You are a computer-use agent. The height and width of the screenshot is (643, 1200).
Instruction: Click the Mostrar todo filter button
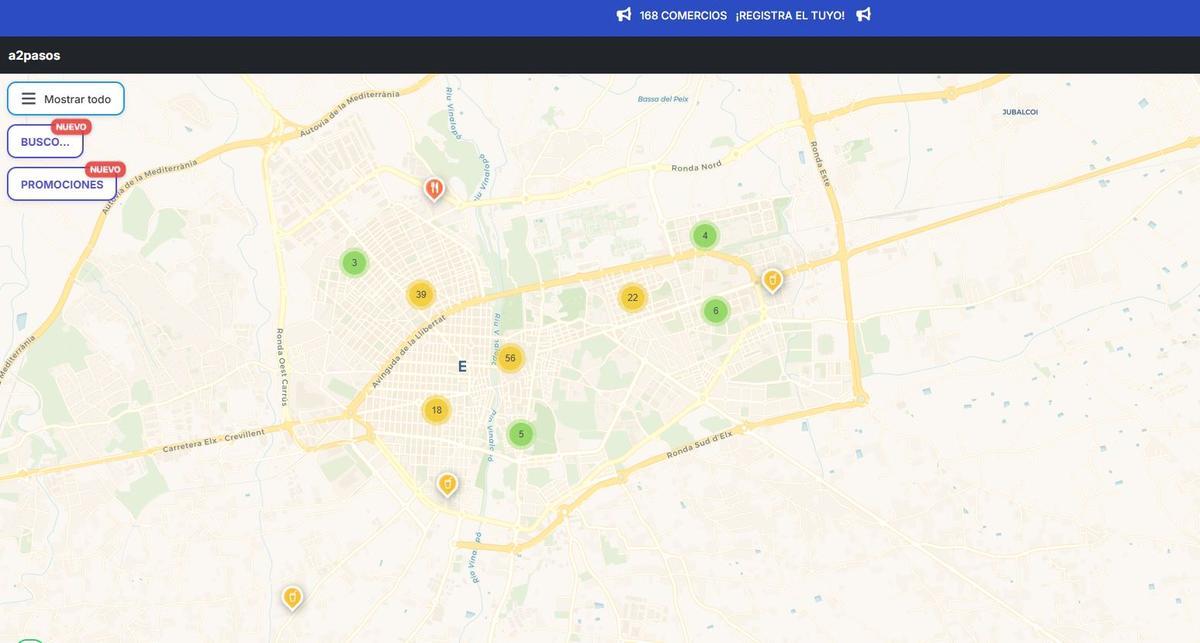(x=64, y=98)
